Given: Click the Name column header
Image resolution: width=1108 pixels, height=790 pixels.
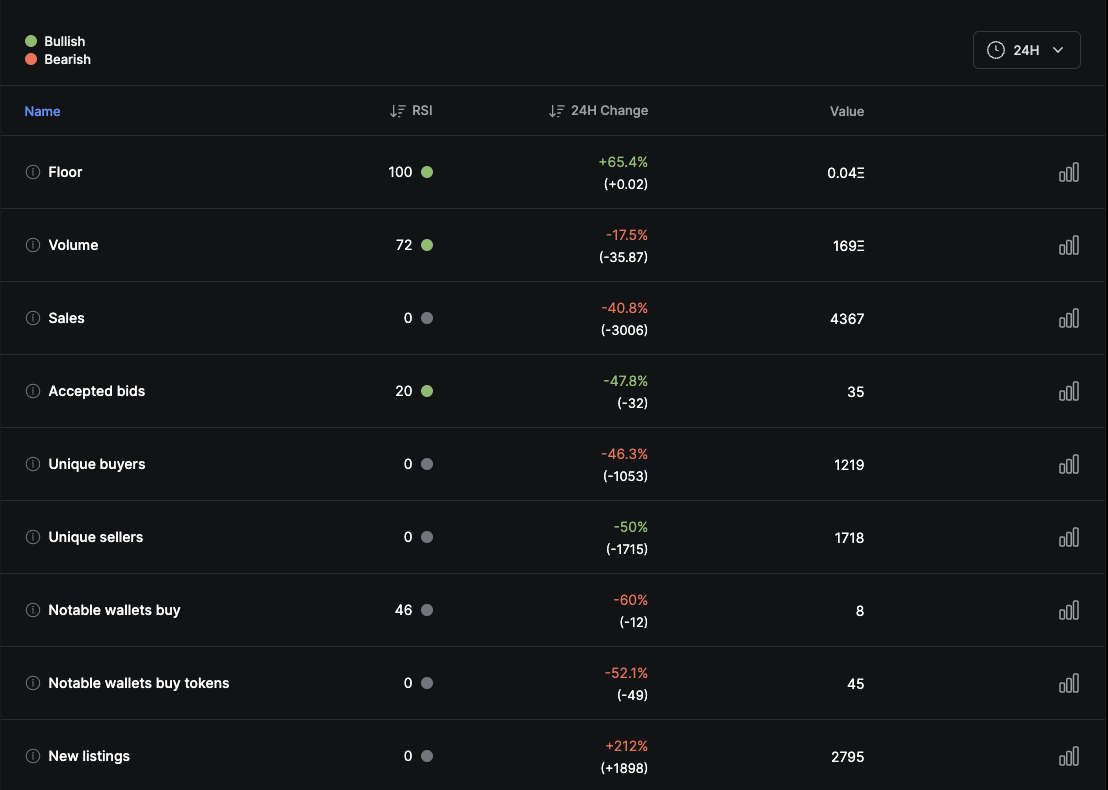Looking at the screenshot, I should click(42, 111).
